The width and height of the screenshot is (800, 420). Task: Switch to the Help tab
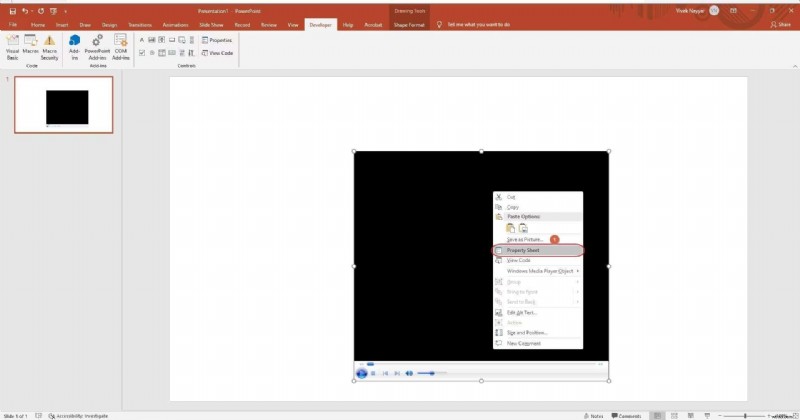(347, 24)
